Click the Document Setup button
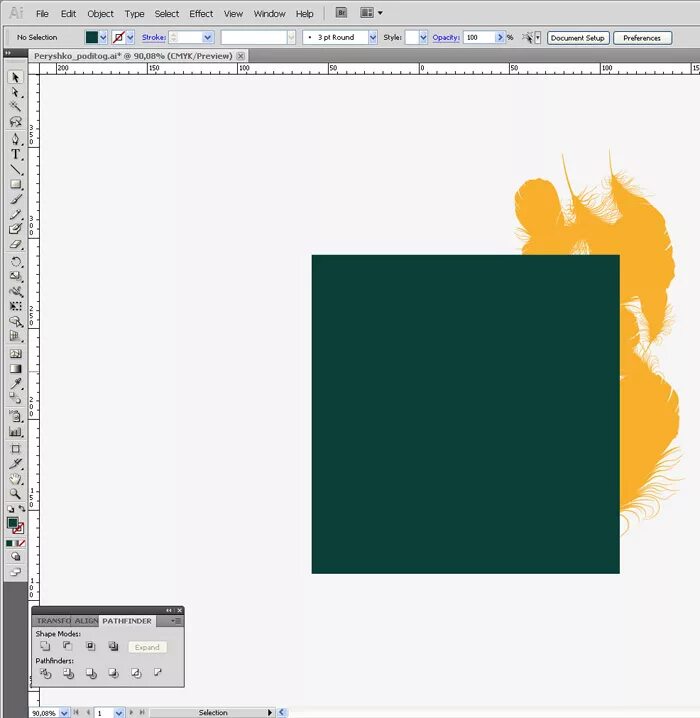This screenshot has height=718, width=700. (x=578, y=38)
